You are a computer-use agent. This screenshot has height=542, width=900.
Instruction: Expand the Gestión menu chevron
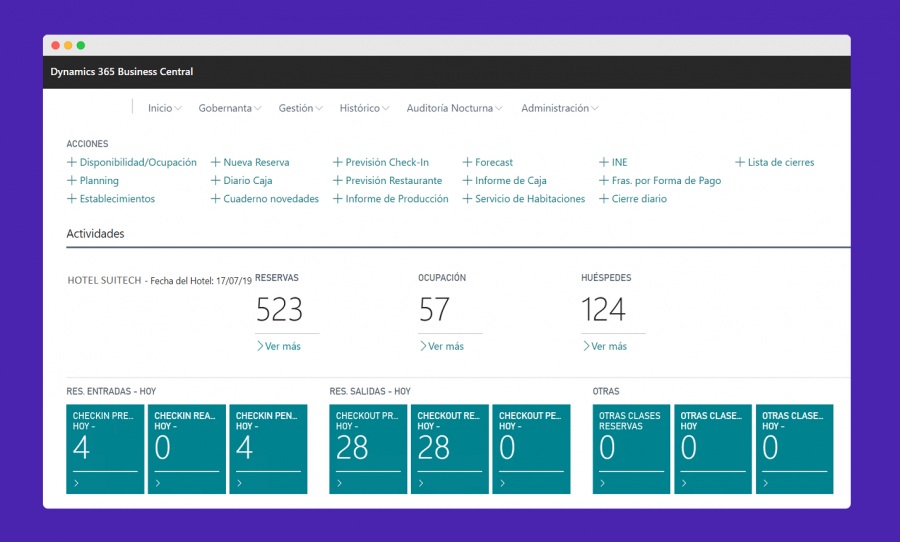coord(319,109)
